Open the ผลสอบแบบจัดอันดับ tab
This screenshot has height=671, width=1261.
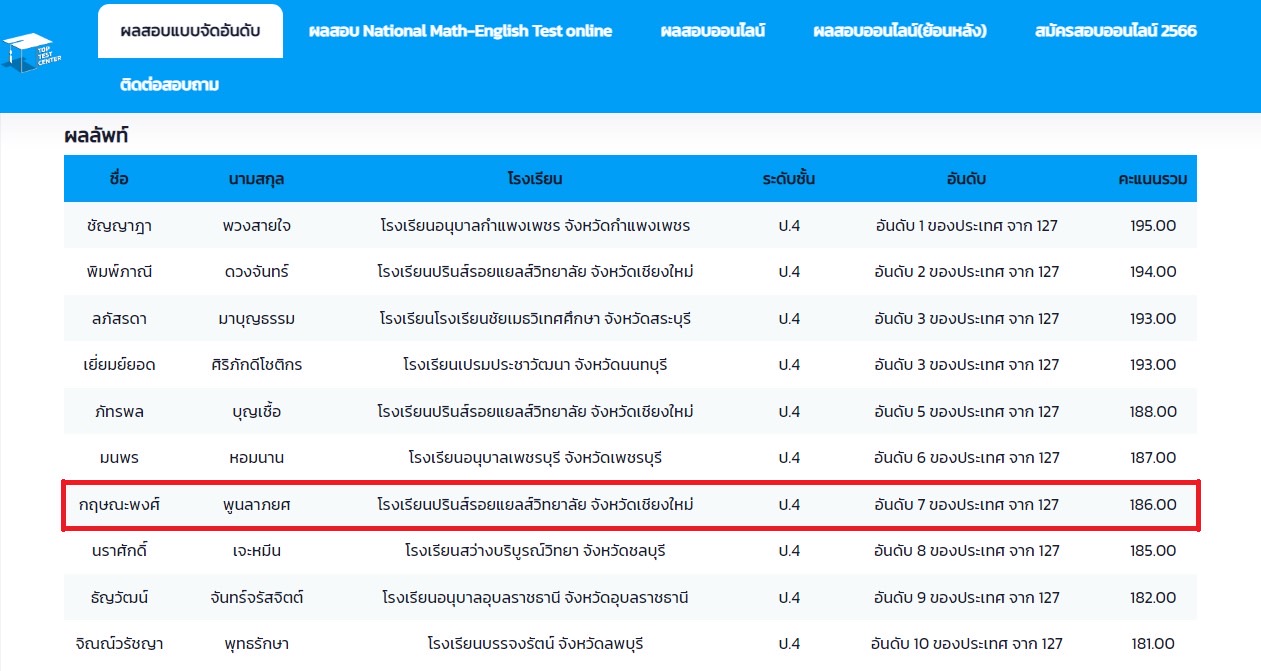click(x=190, y=31)
